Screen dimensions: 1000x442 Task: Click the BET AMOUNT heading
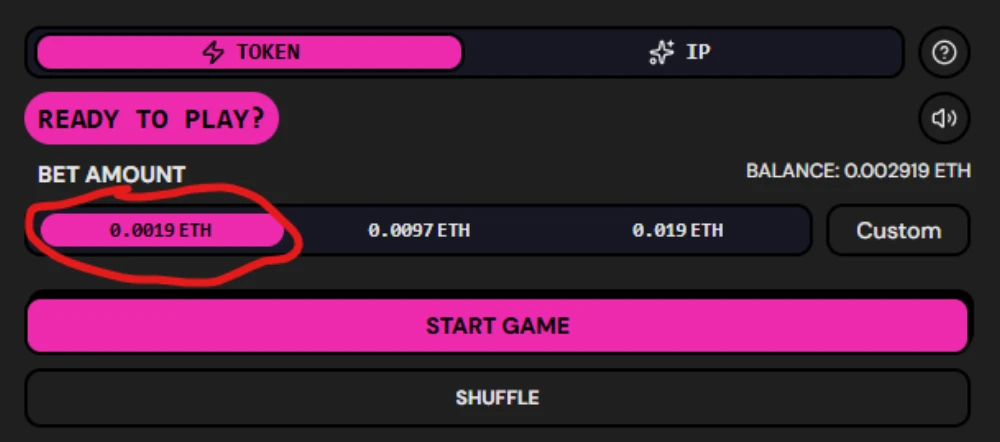tap(111, 174)
